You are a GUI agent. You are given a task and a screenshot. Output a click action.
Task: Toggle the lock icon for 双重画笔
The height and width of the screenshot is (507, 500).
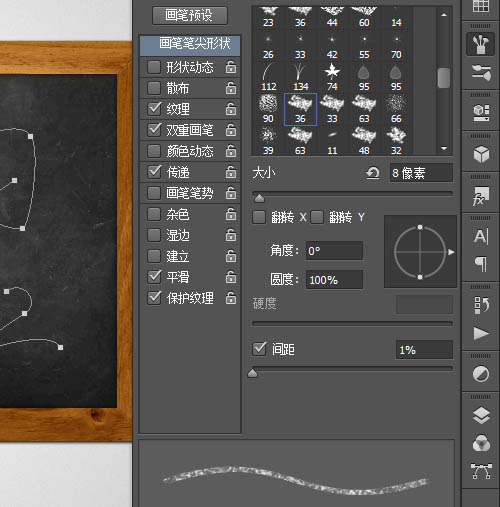point(231,130)
